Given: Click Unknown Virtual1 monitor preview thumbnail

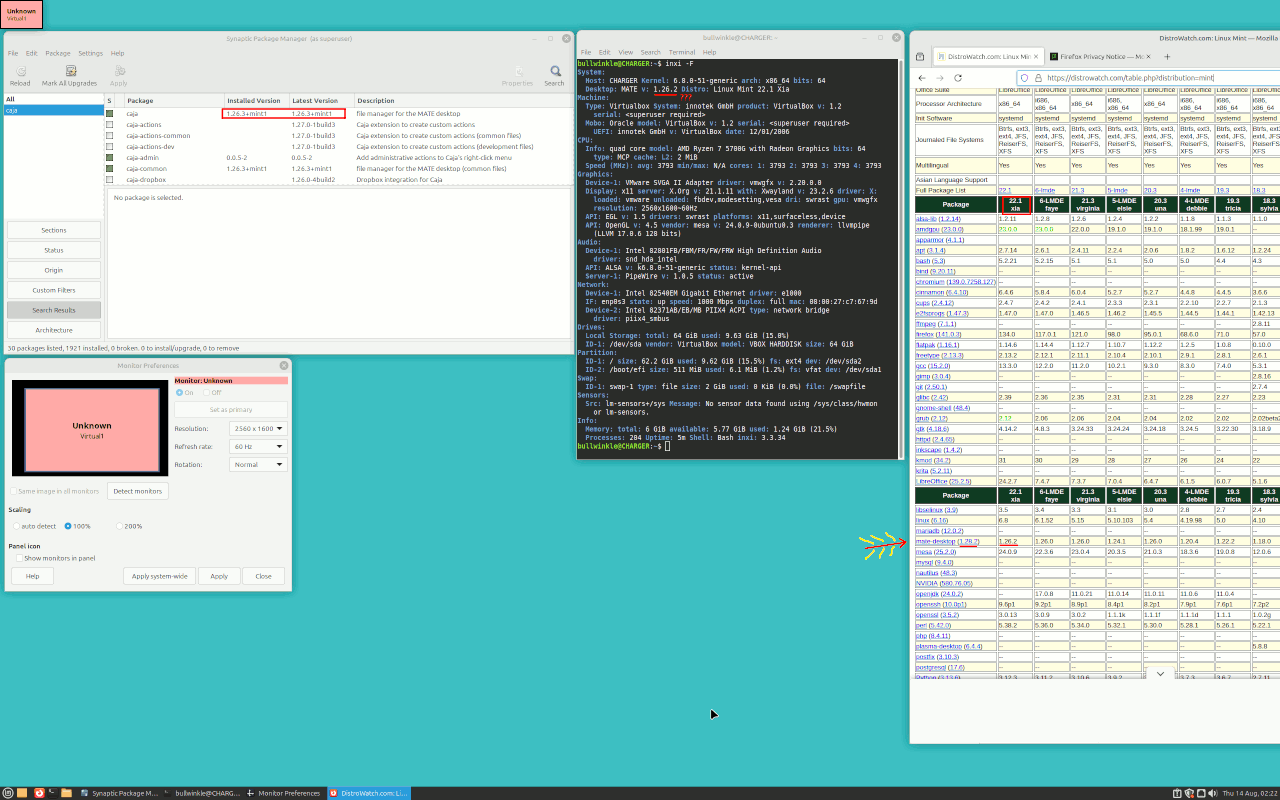Looking at the screenshot, I should (x=91, y=429).
